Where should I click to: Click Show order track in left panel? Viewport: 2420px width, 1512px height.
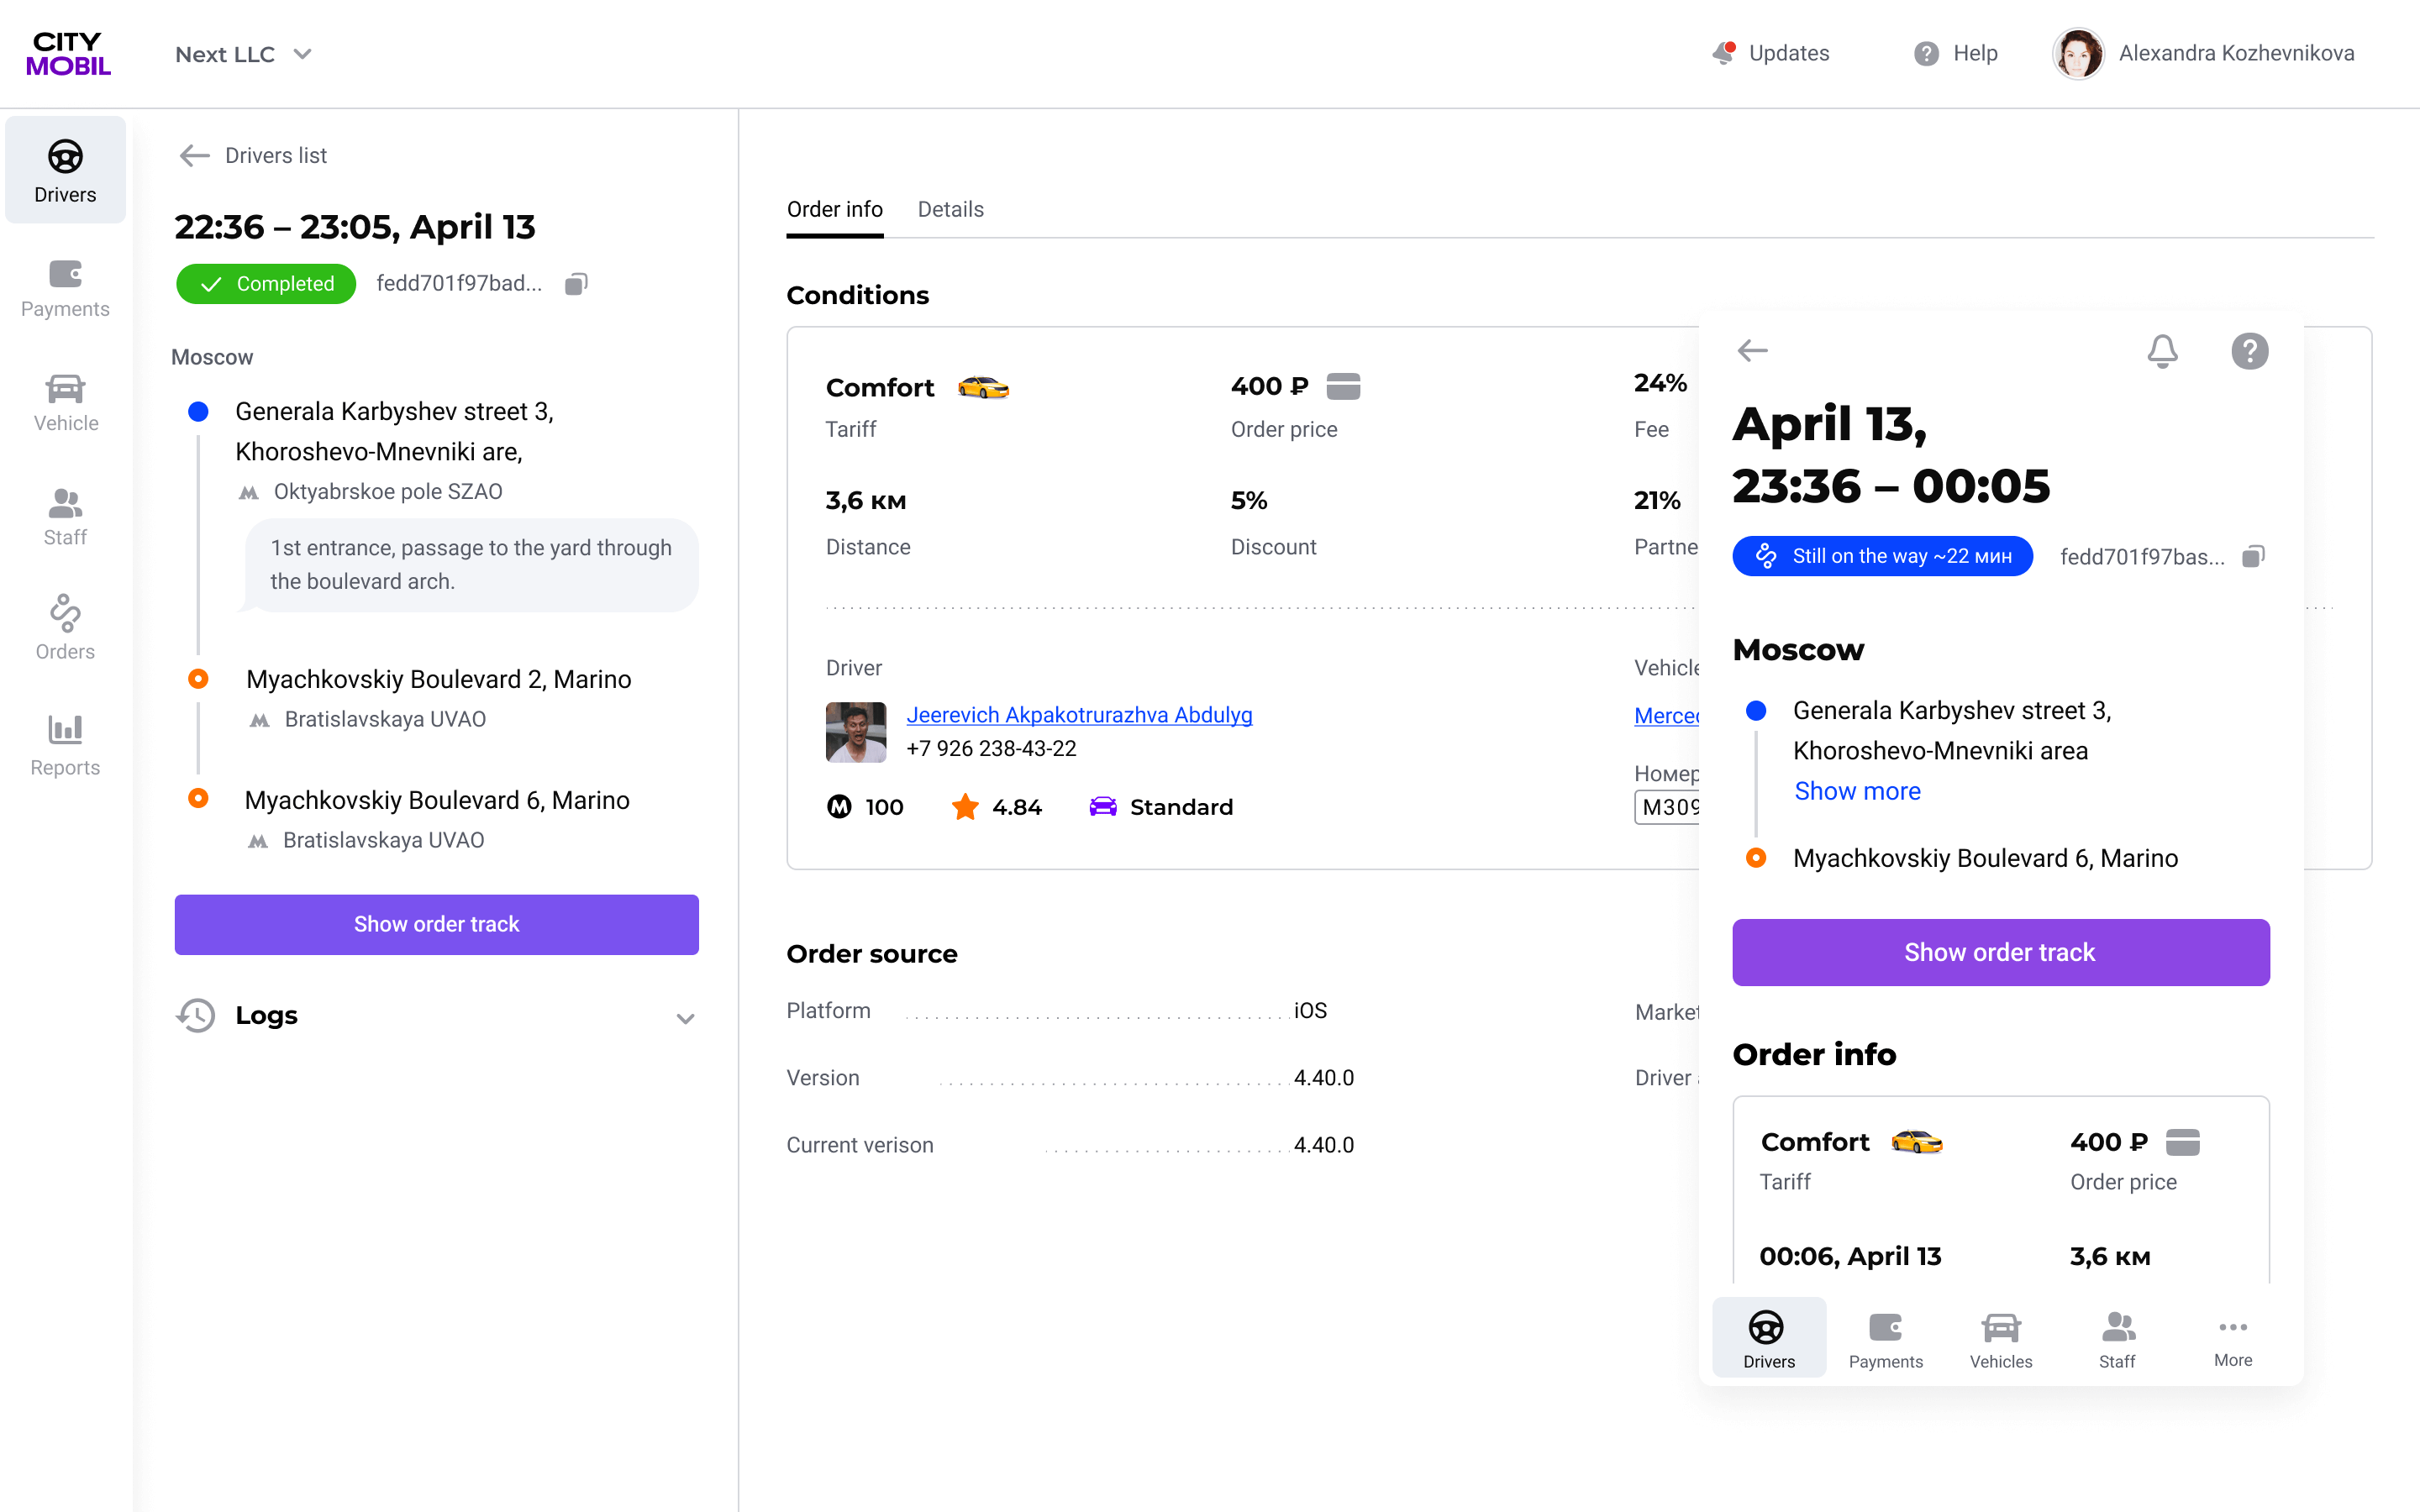(x=437, y=924)
